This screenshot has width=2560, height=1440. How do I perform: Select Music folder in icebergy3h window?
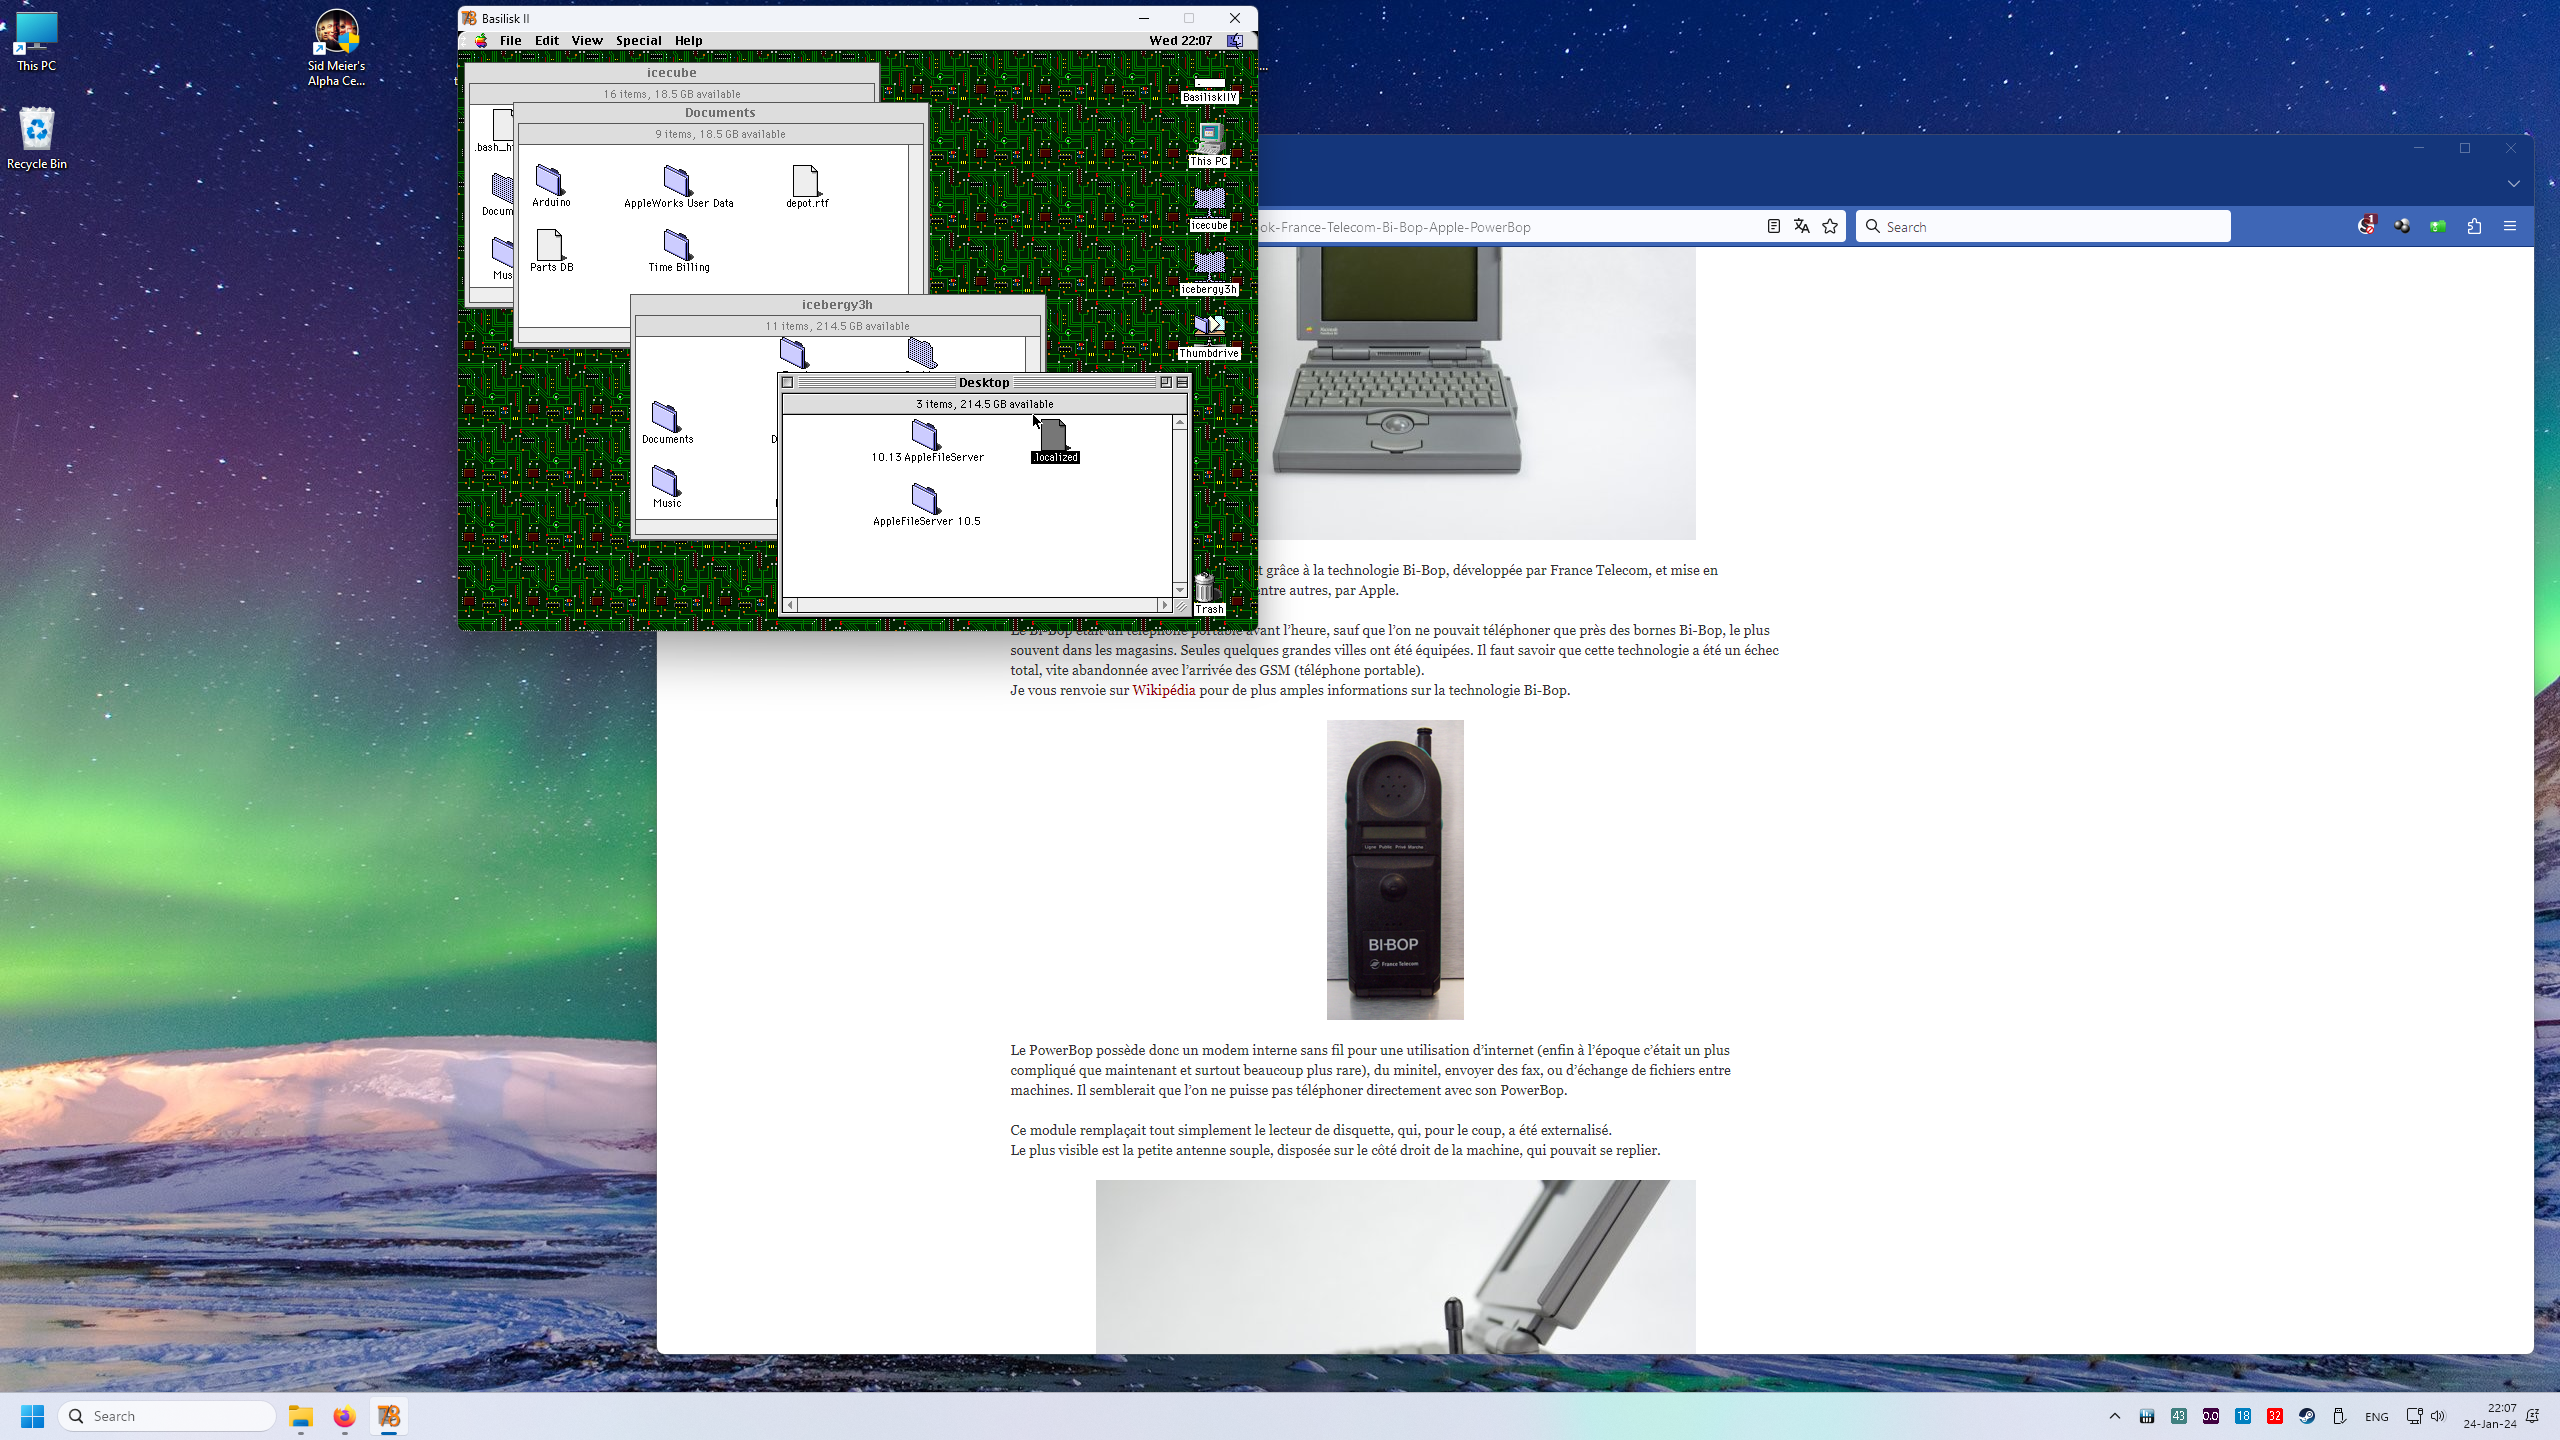(x=666, y=487)
